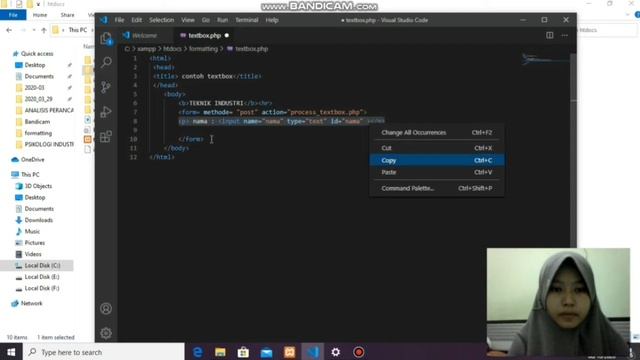Viewport: 640px width, 360px height.
Task: Click the Home tab in File Explorer
Action: tap(40, 15)
